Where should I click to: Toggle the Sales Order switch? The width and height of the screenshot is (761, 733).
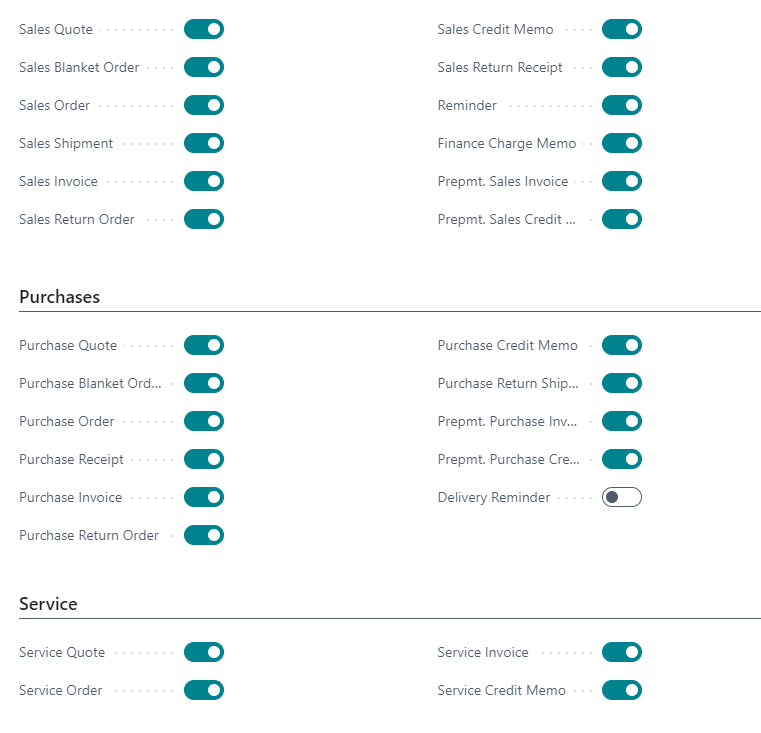click(203, 105)
